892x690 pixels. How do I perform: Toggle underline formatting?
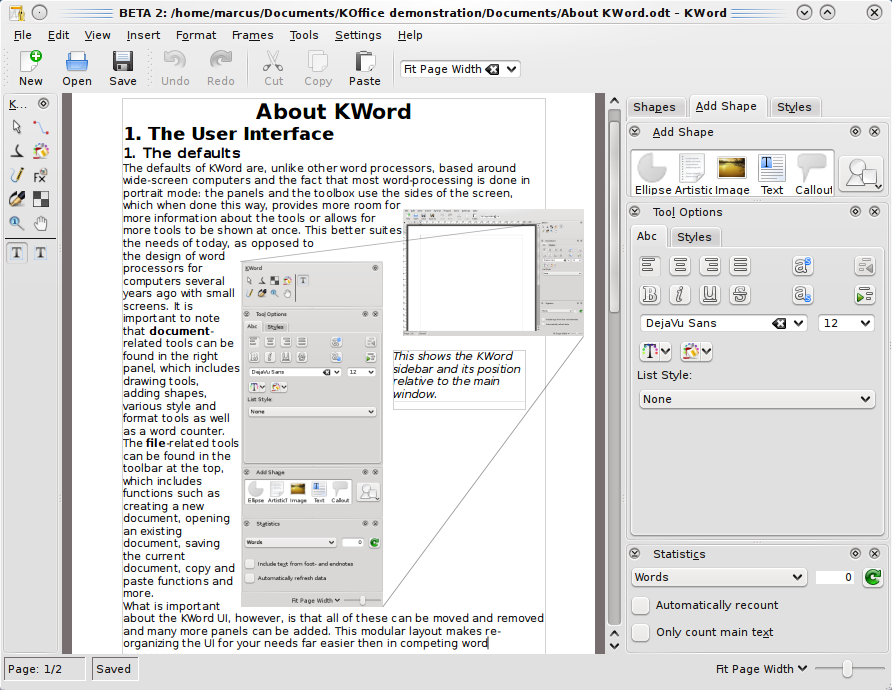click(x=709, y=294)
